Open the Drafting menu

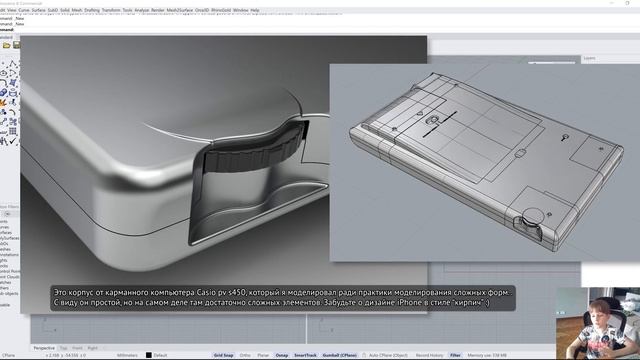[x=92, y=10]
